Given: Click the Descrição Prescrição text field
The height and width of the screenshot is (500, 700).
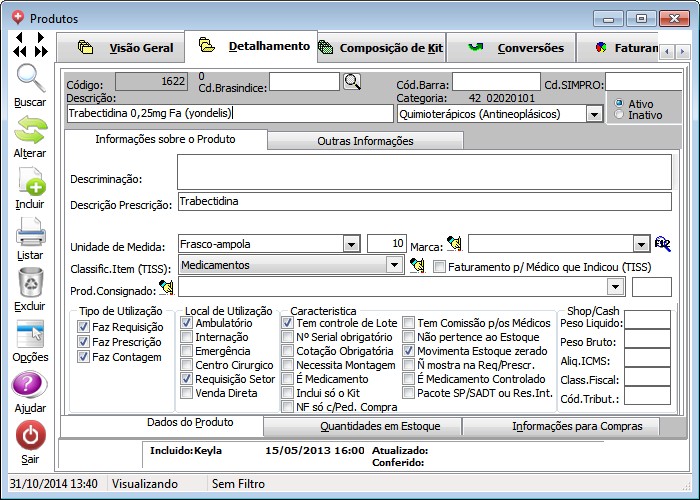Looking at the screenshot, I should (424, 202).
